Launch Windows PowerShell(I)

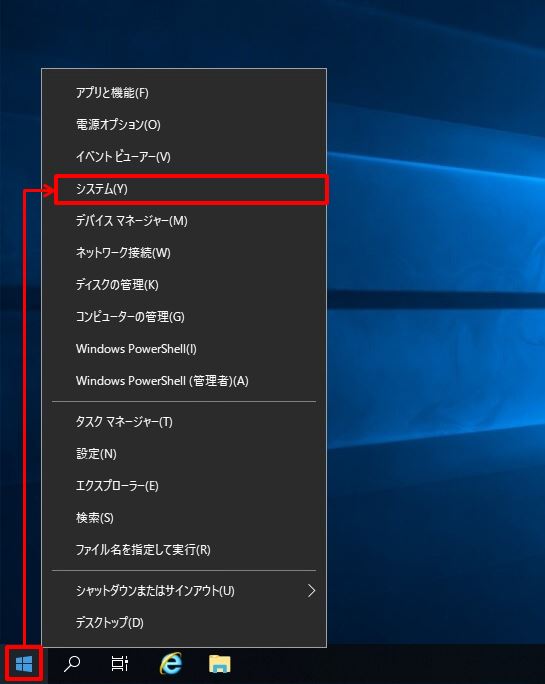(184, 349)
